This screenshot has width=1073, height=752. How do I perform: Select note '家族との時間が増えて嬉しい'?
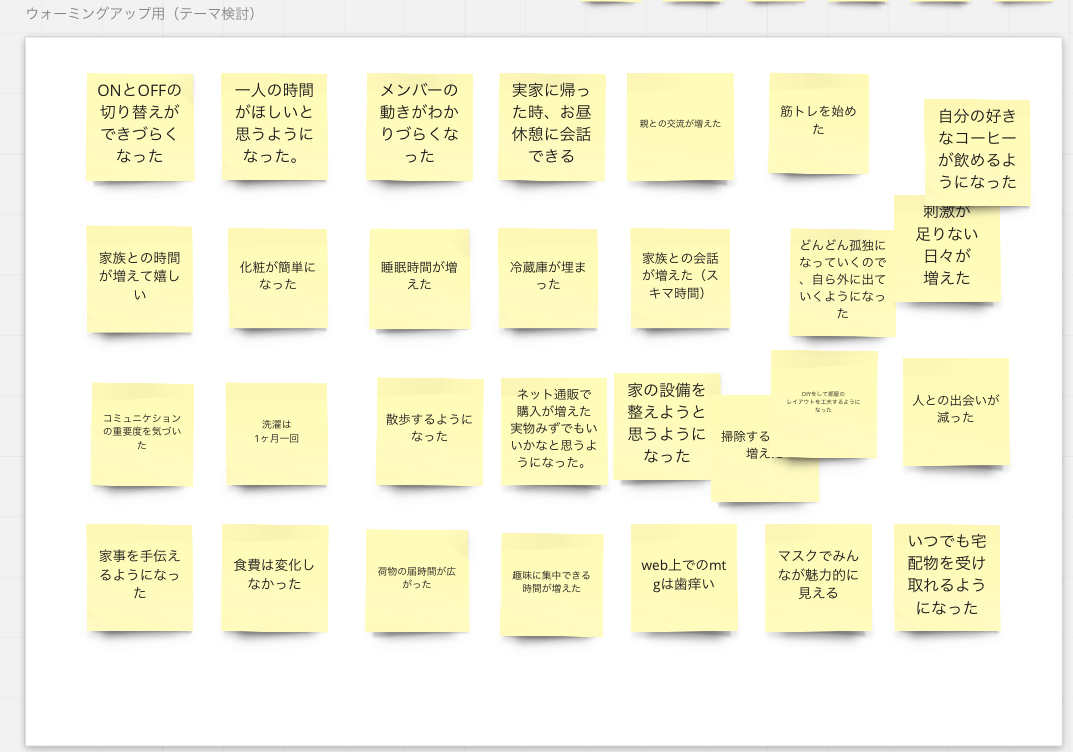point(140,279)
